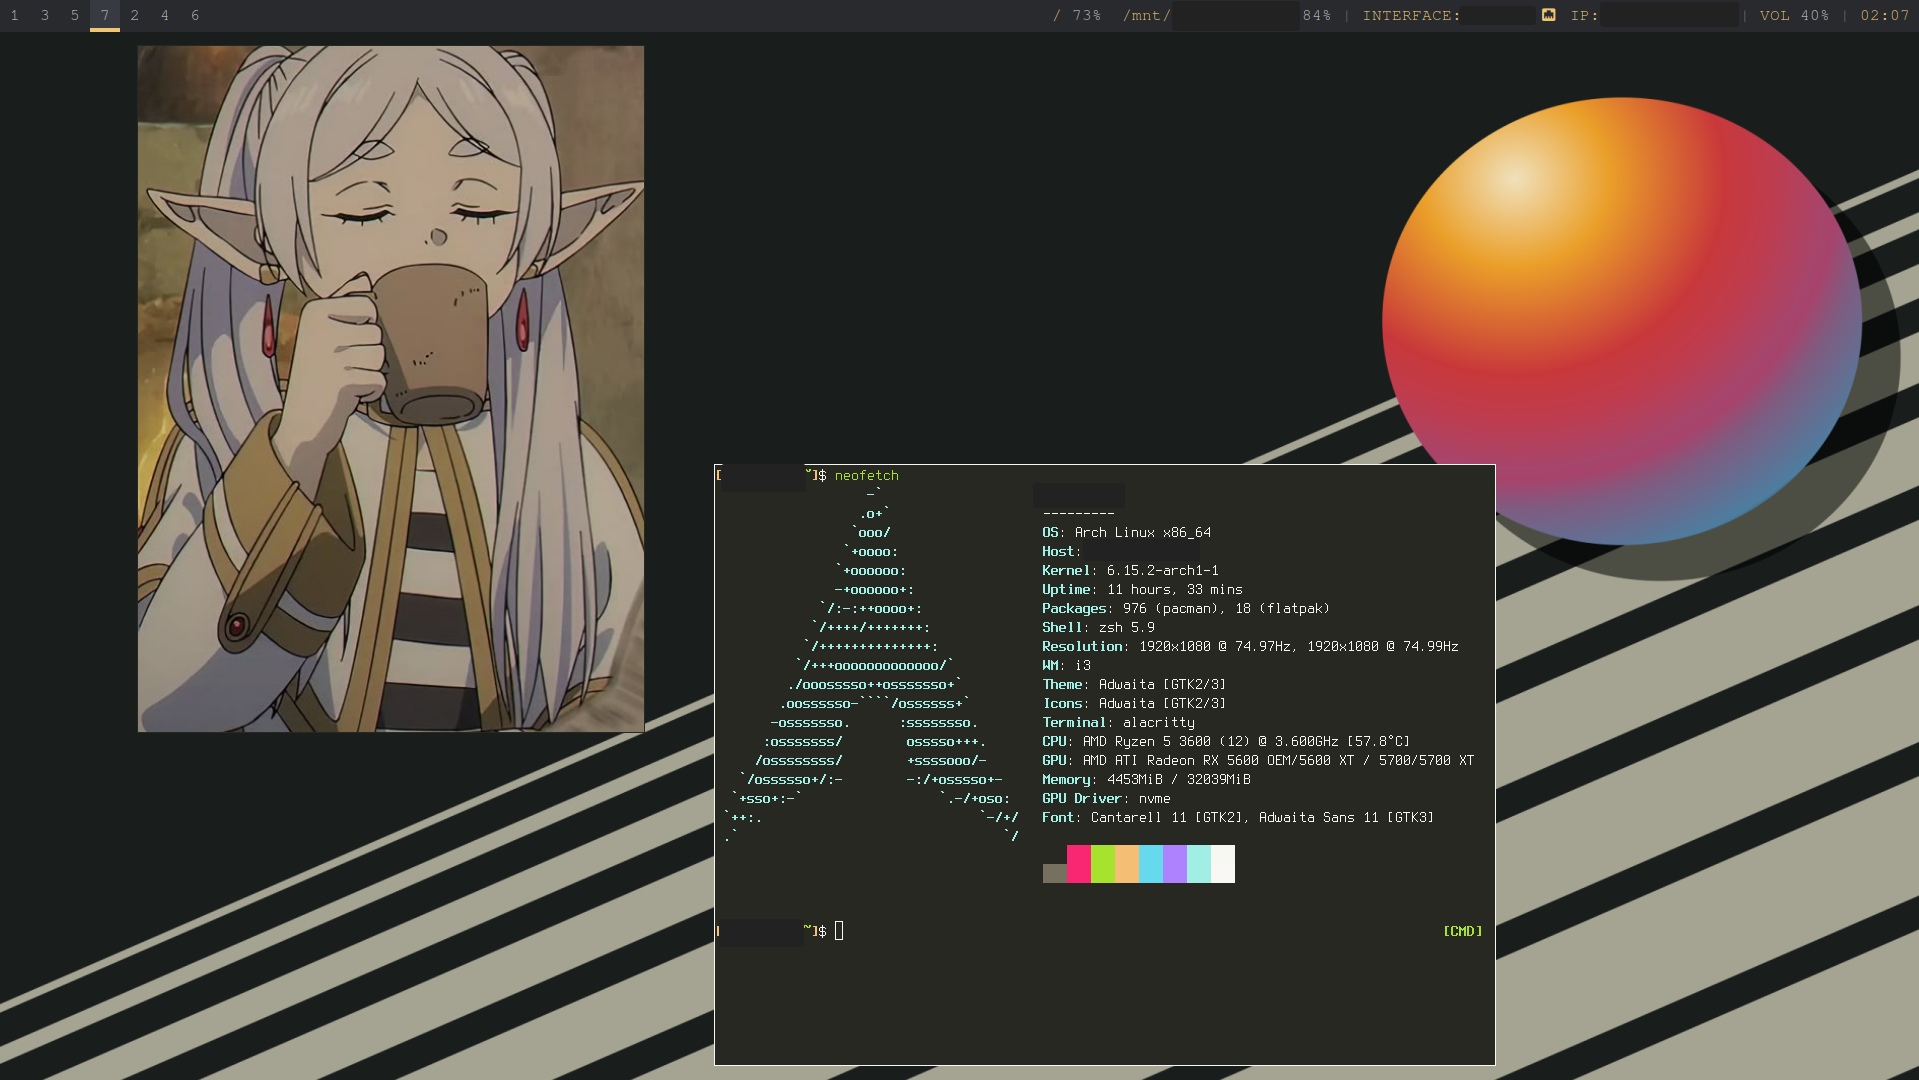Switch to workspace 2 in the bar

pyautogui.click(x=135, y=15)
